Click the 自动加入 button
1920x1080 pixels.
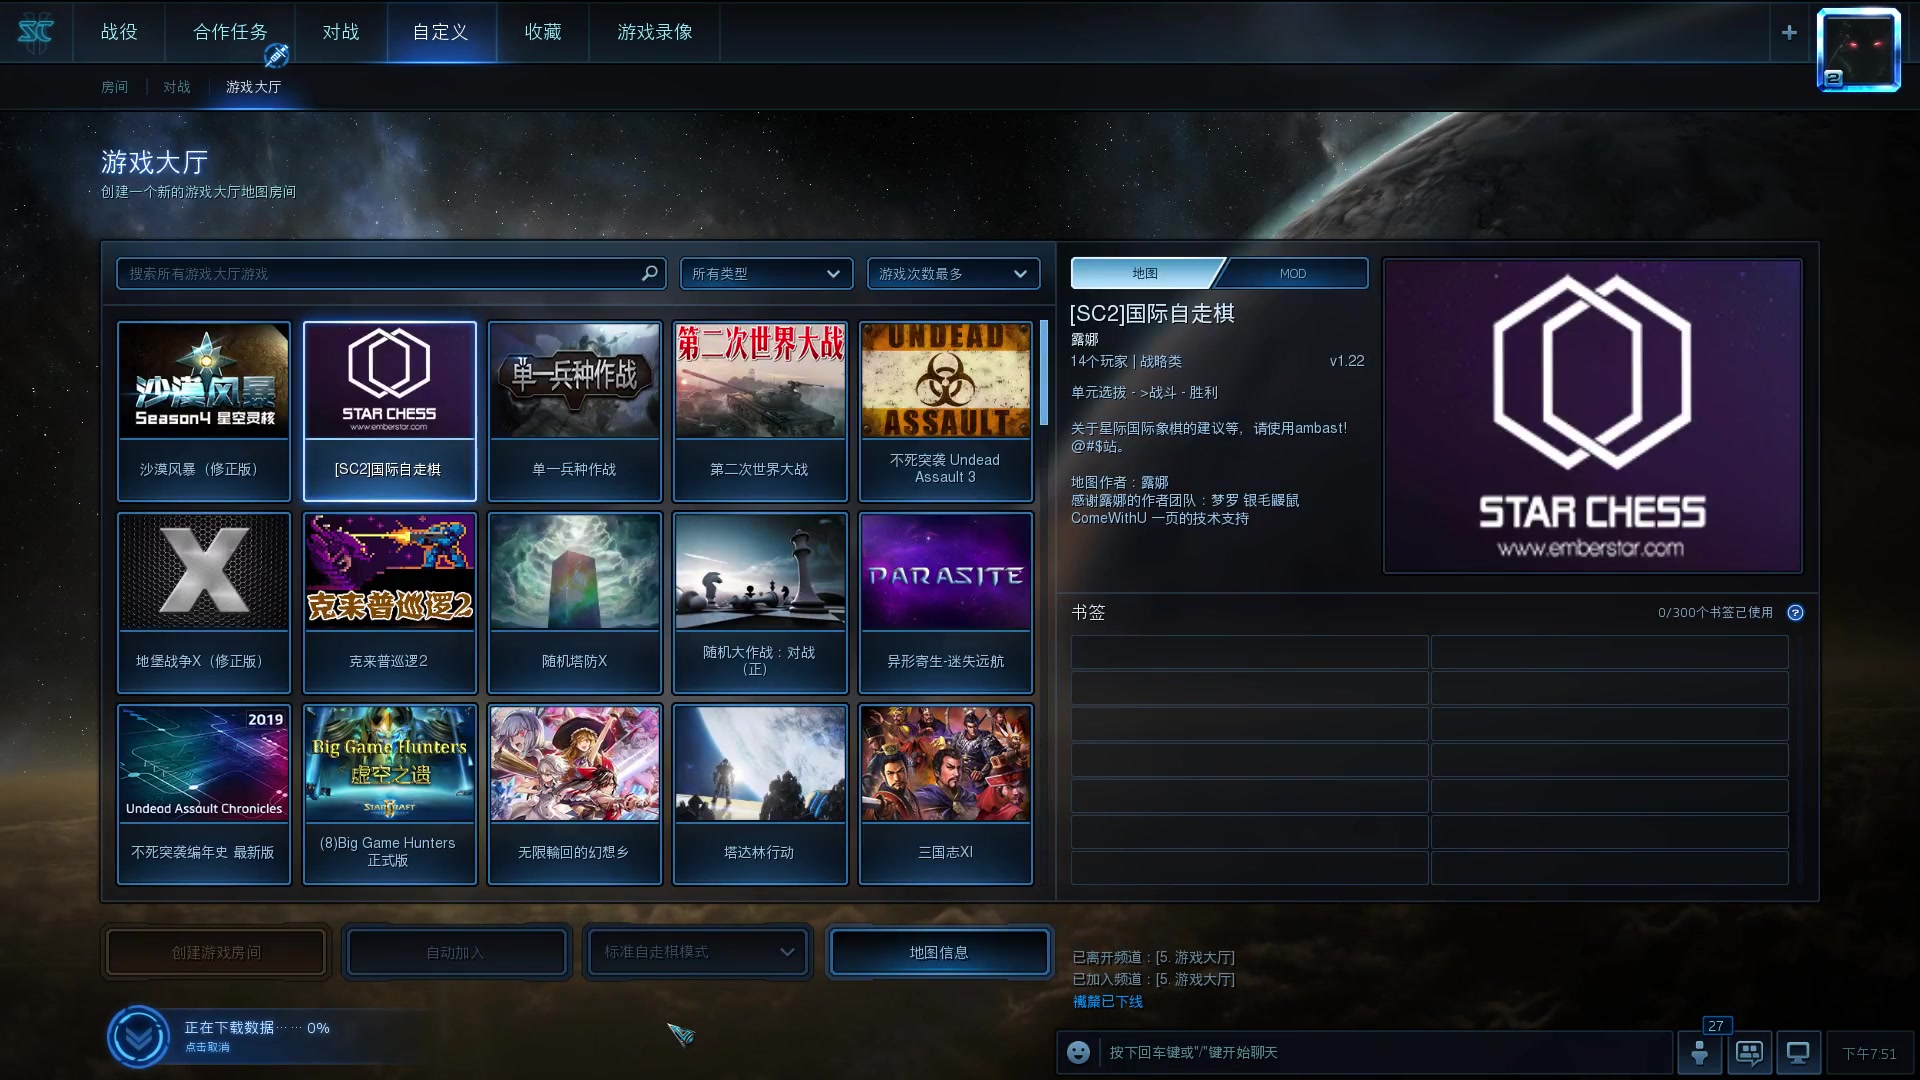(456, 952)
